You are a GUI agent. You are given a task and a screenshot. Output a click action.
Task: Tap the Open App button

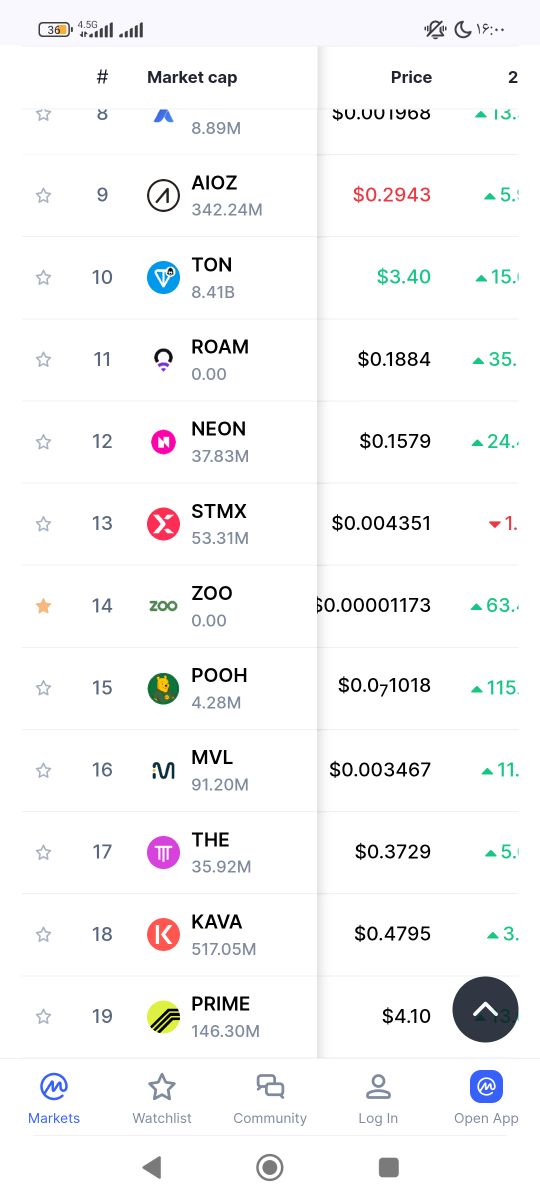(x=486, y=1099)
